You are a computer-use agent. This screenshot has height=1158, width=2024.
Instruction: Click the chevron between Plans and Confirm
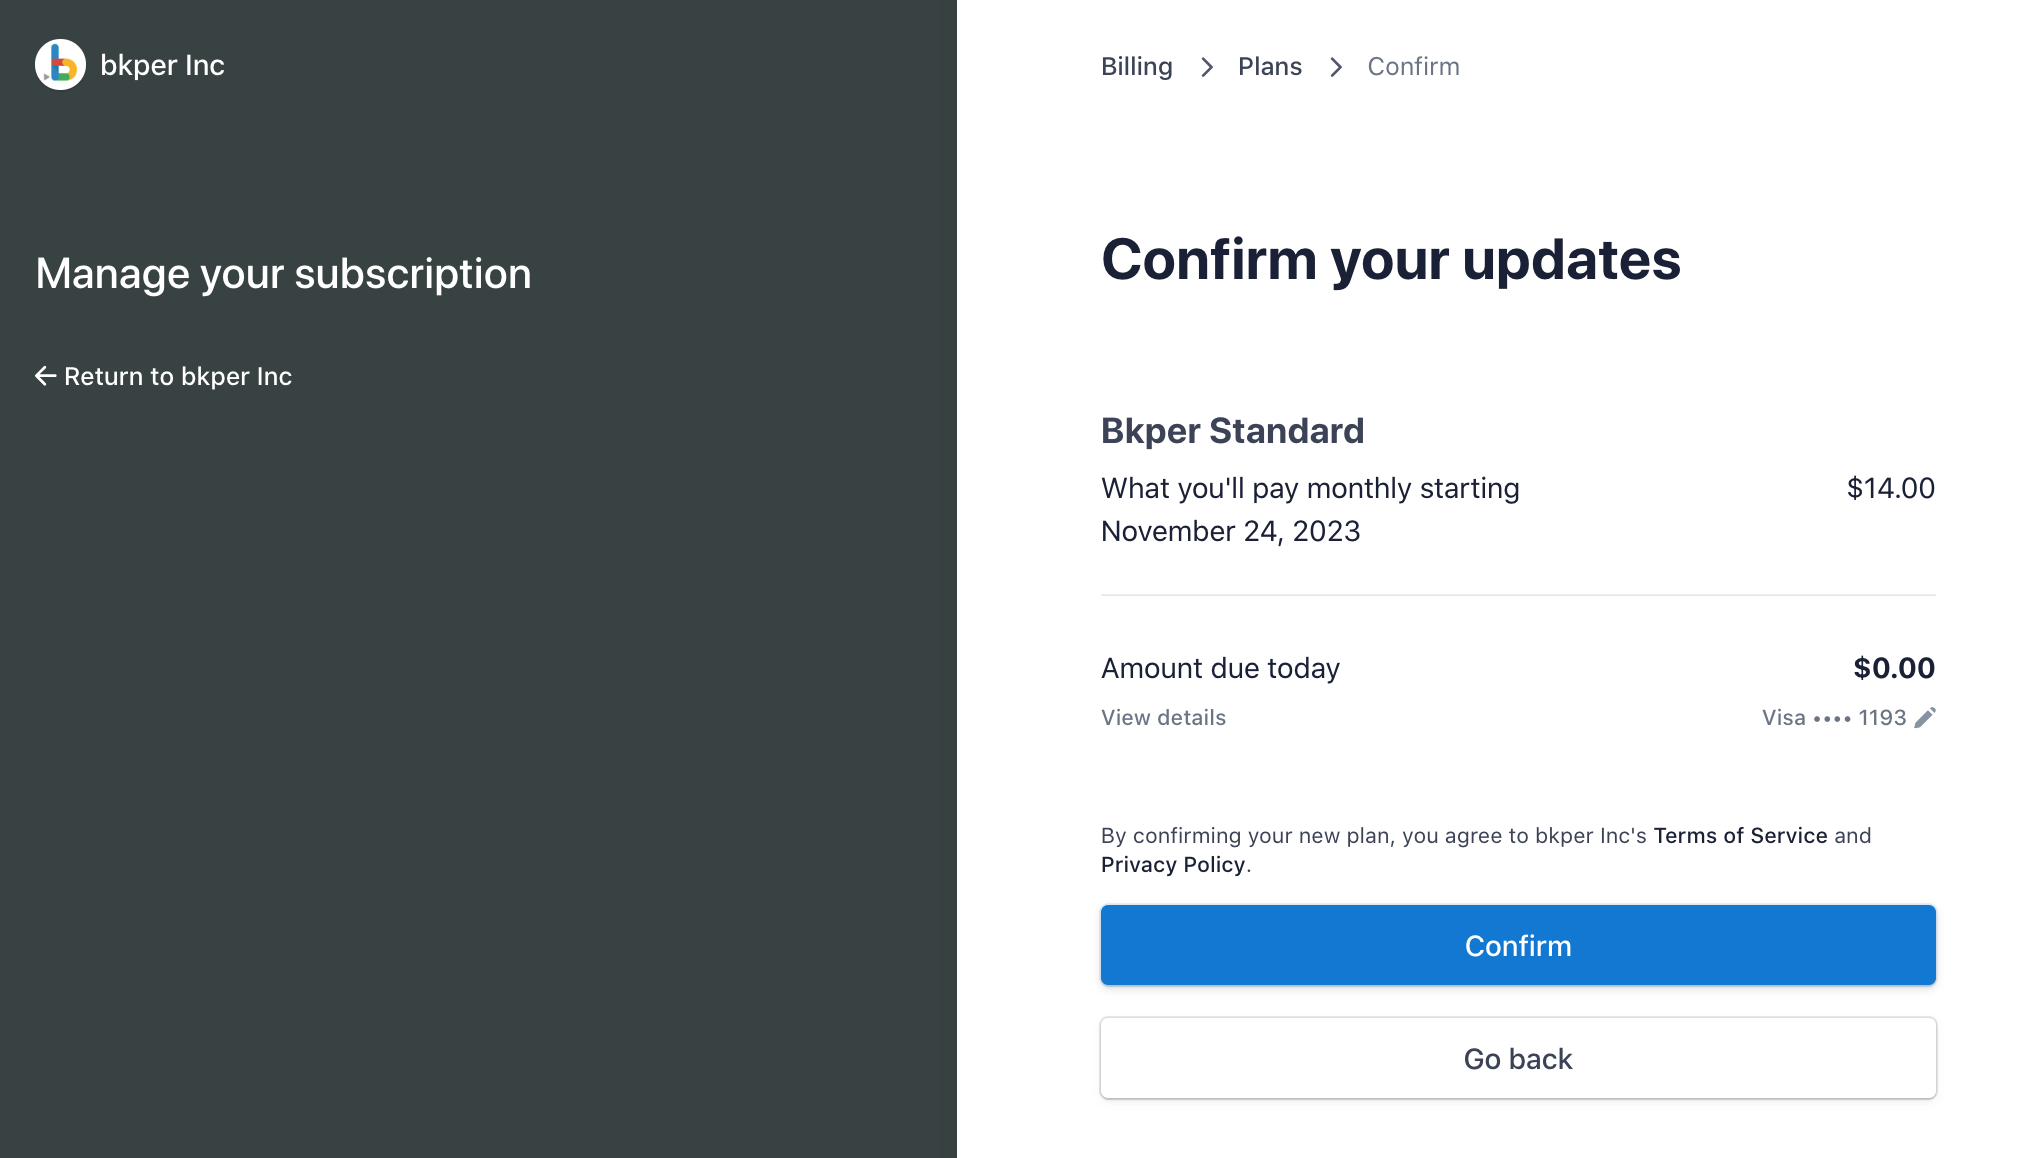[1335, 66]
